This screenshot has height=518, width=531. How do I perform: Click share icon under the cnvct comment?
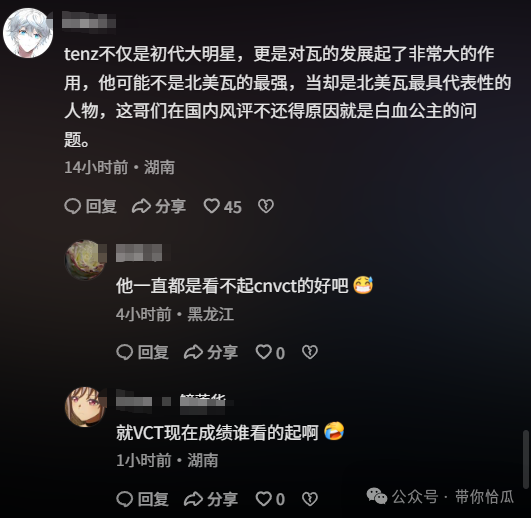coord(193,352)
